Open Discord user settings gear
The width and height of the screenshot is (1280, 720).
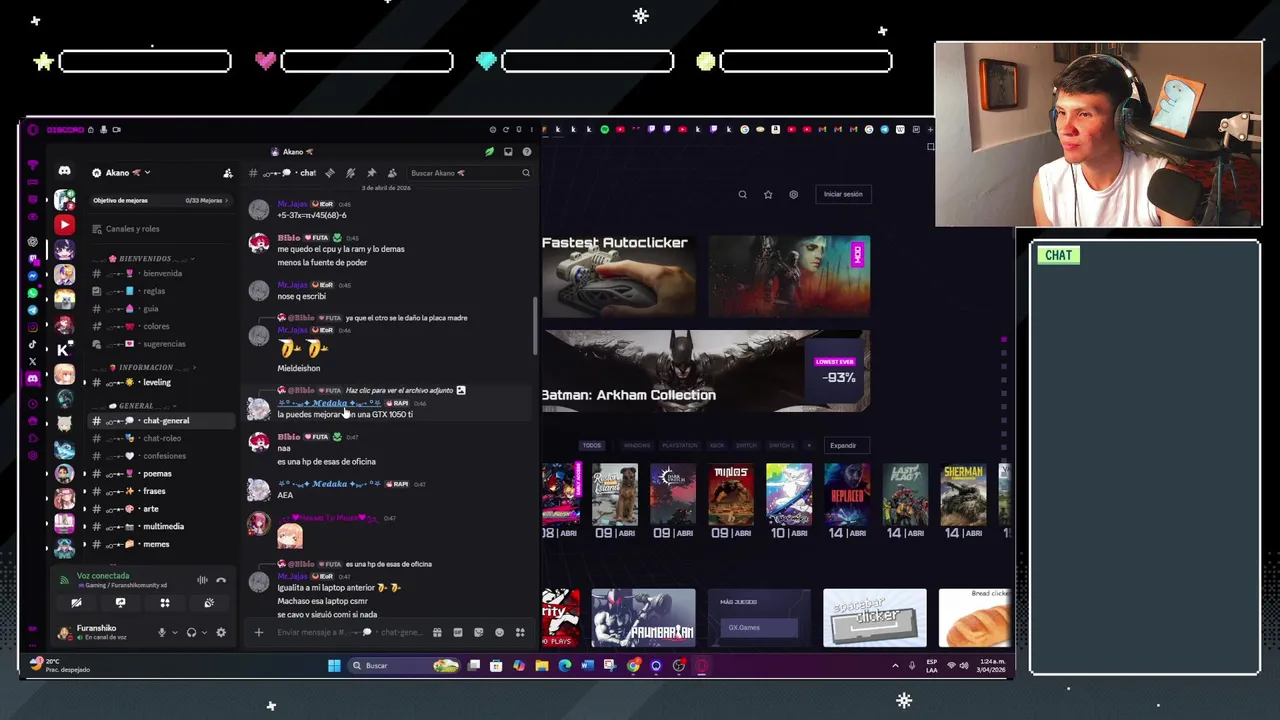pos(221,632)
